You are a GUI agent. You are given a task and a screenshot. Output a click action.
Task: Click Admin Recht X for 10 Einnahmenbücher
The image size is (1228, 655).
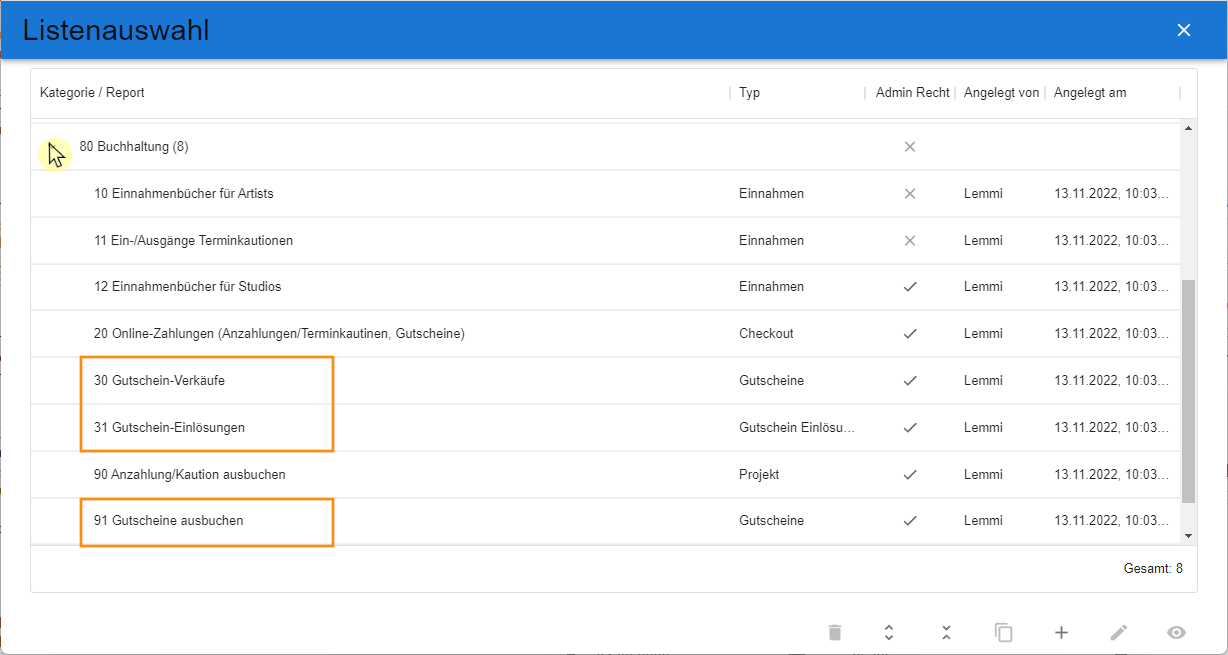(x=910, y=193)
